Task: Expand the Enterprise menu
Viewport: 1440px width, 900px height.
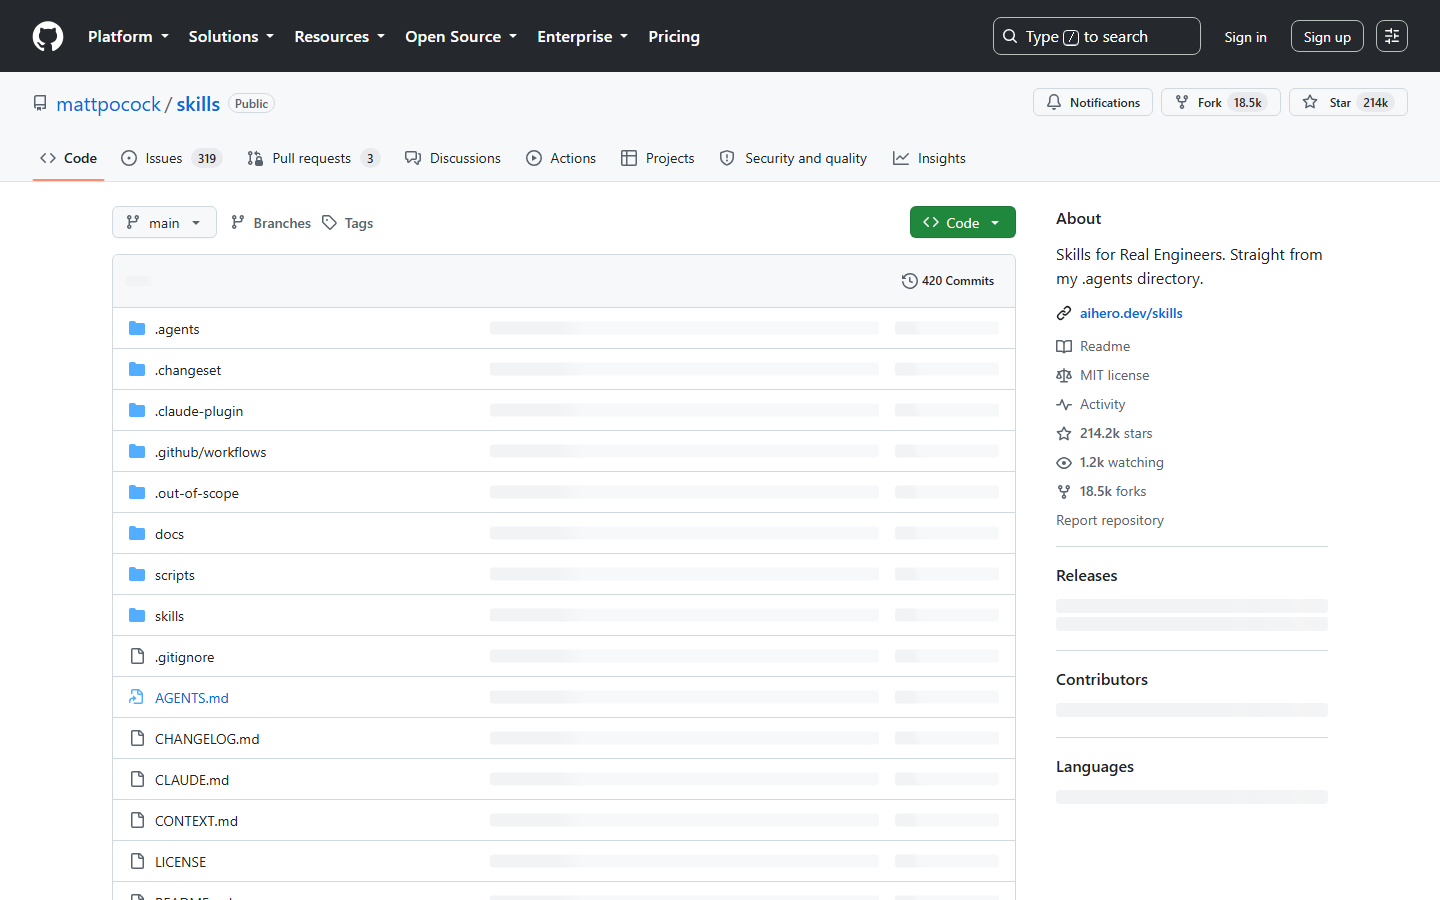Action: click(582, 36)
